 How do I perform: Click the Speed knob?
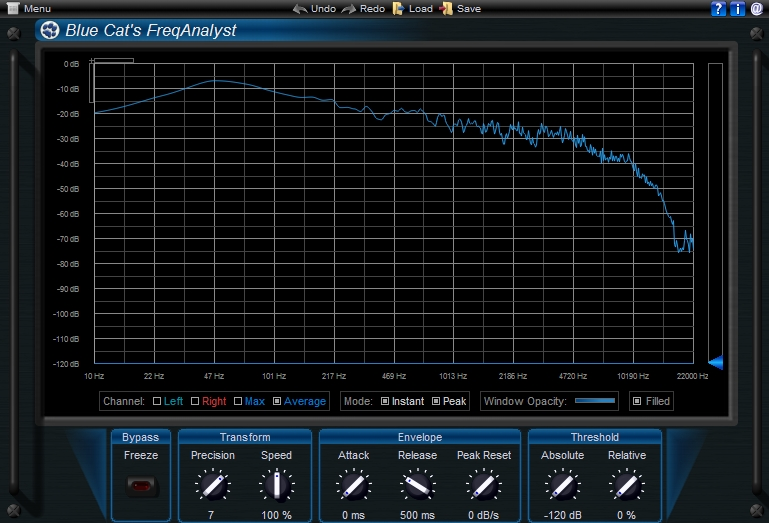pyautogui.click(x=277, y=485)
